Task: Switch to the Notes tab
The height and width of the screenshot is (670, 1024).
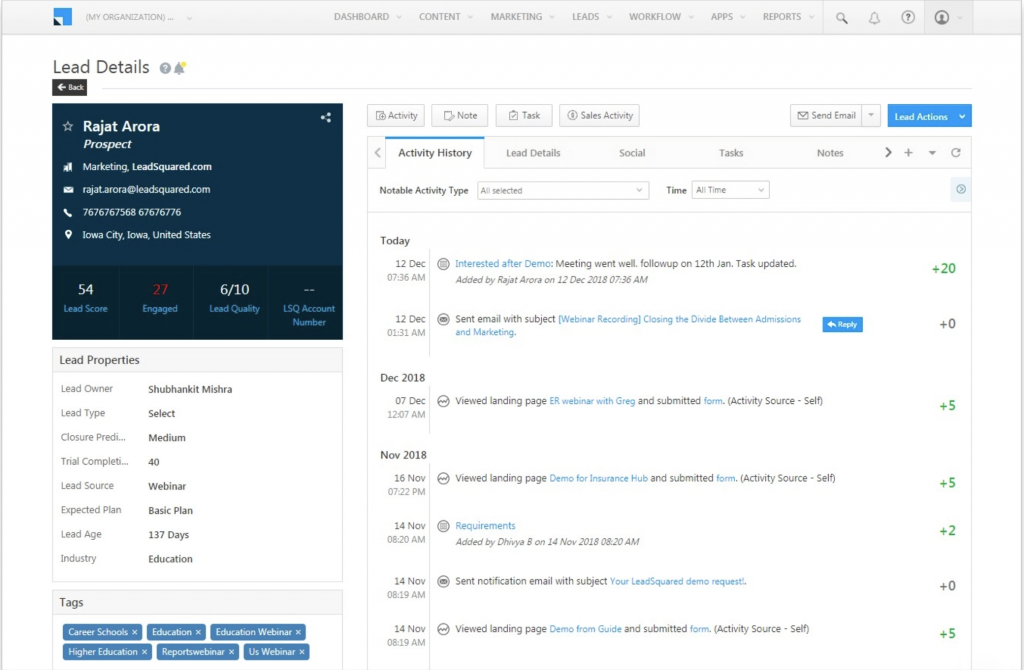Action: tap(830, 153)
